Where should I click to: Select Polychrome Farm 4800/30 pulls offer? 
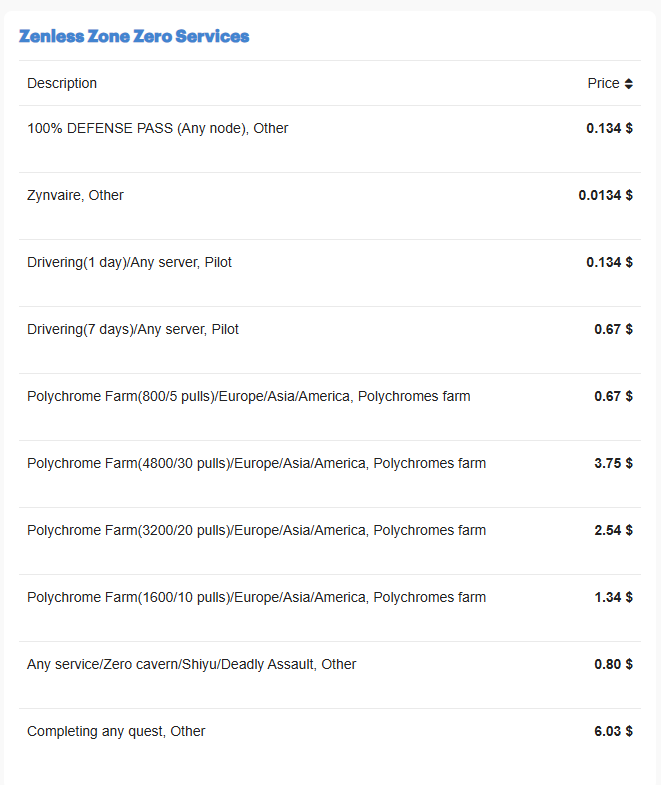(x=257, y=464)
